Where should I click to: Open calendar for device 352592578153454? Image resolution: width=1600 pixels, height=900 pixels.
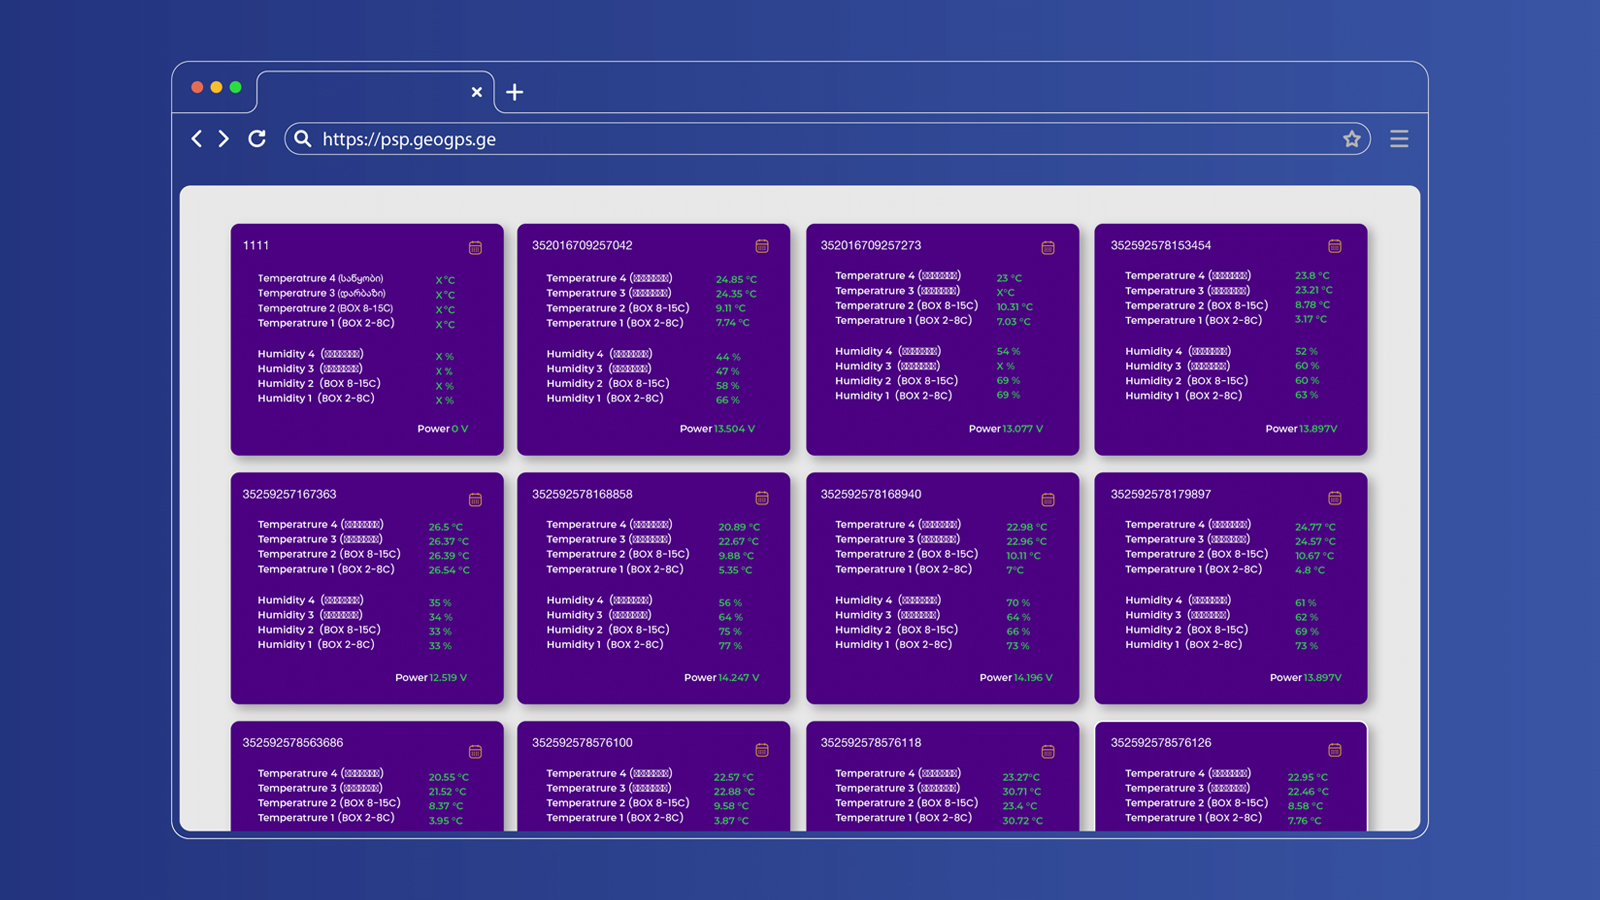(1335, 247)
